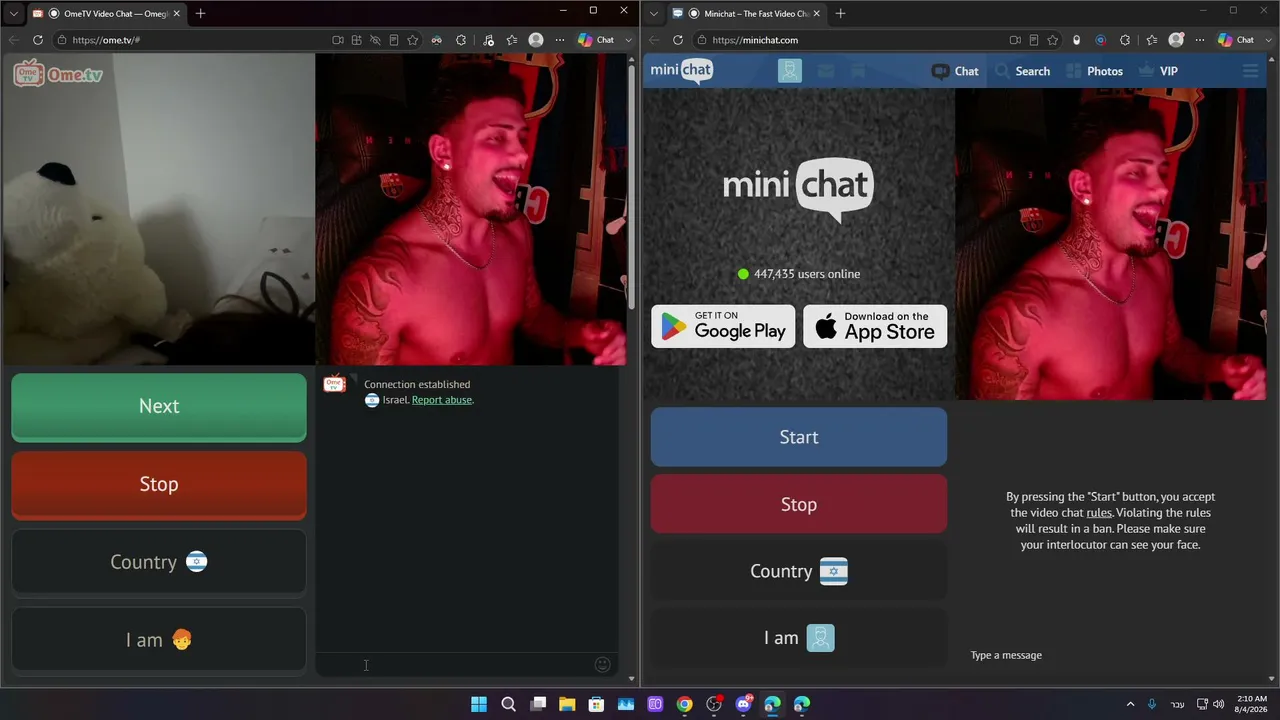1280x720 pixels.
Task: Open Country selector in Minichat
Action: point(799,571)
